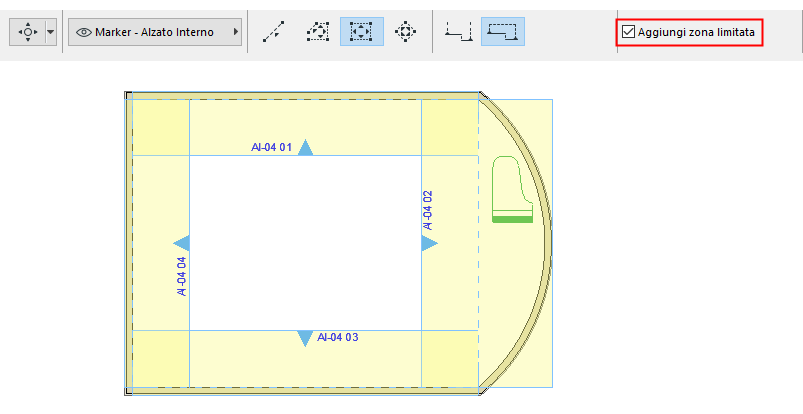This screenshot has height=414, width=803.
Task: Select the rotated rectangle geometry method icon
Action: click(405, 32)
